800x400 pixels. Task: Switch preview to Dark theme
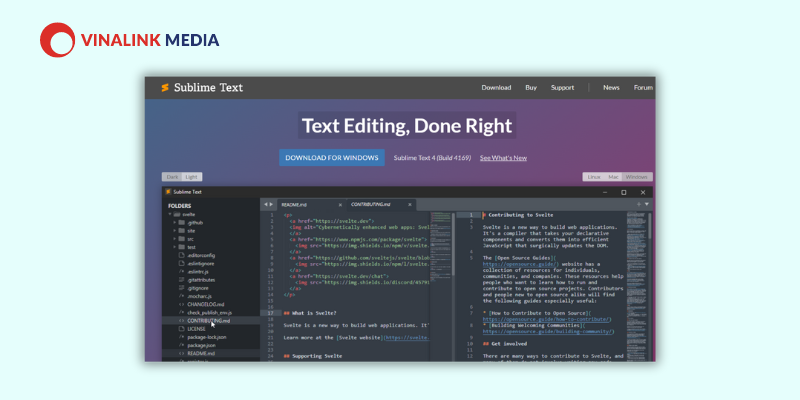[172, 177]
